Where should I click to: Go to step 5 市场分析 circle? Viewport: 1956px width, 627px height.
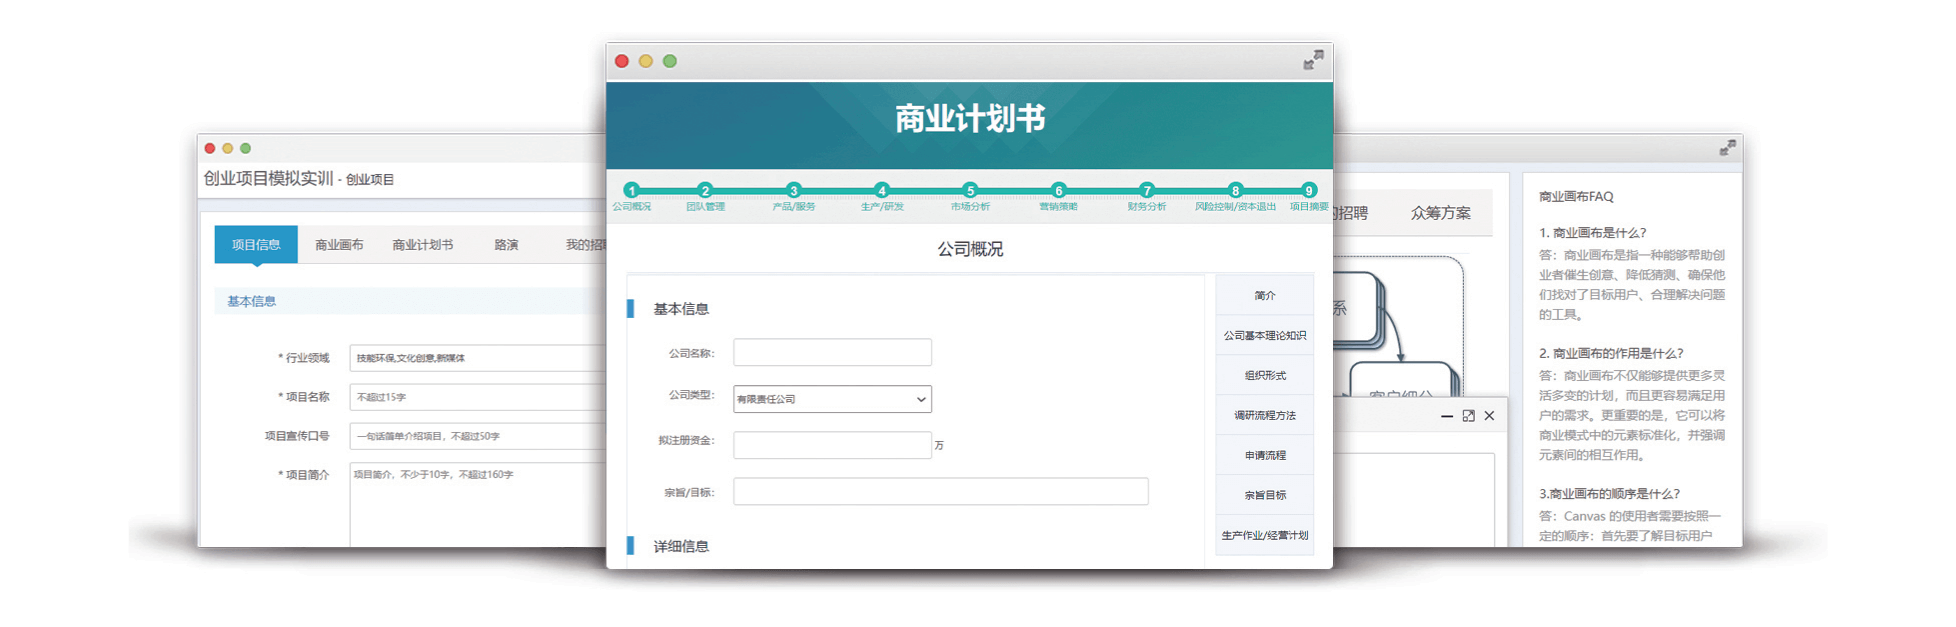pyautogui.click(x=969, y=190)
